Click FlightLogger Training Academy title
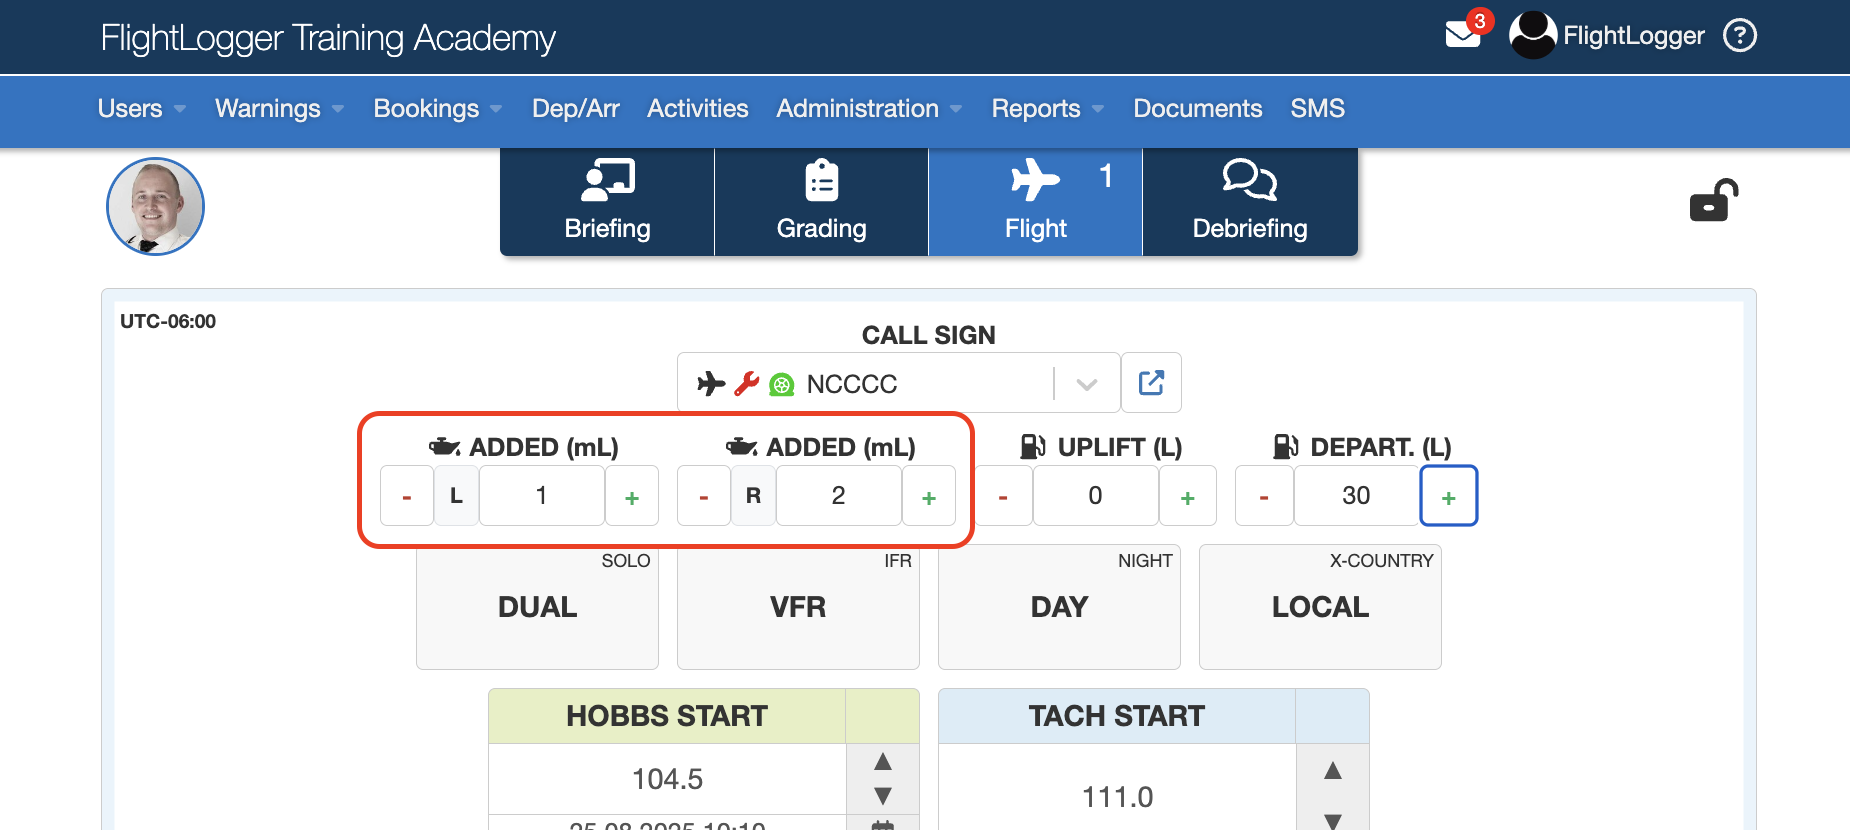Viewport: 1850px width, 830px height. (x=328, y=38)
